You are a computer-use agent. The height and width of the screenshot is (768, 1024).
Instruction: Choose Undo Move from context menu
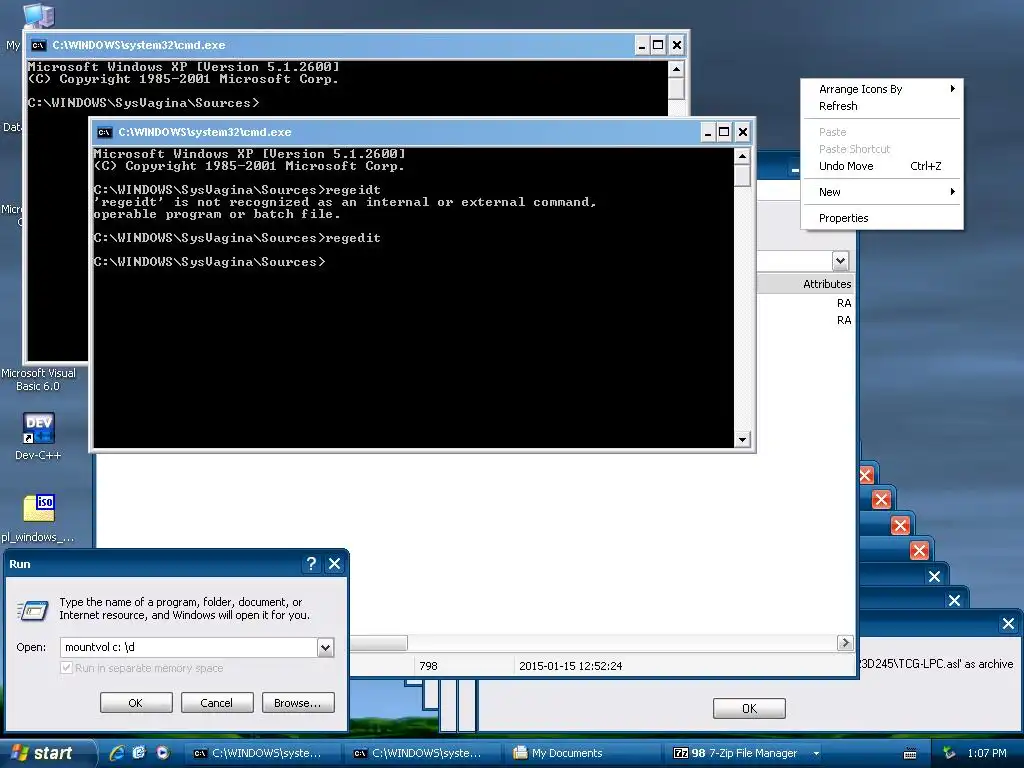click(x=882, y=166)
